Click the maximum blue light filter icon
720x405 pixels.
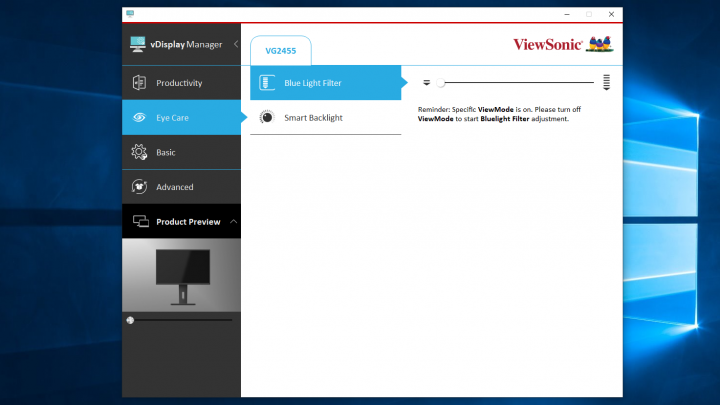(x=607, y=83)
